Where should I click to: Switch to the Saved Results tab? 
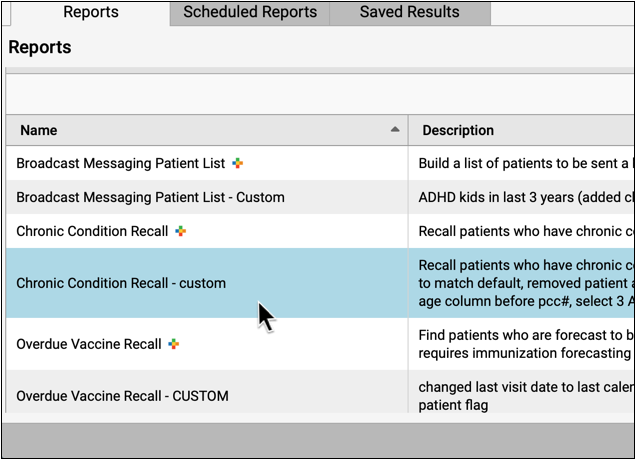tap(410, 13)
